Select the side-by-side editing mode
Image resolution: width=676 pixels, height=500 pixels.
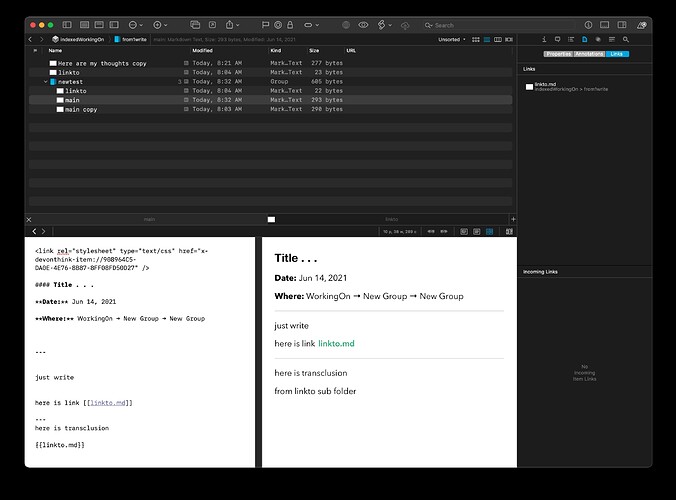click(x=489, y=231)
